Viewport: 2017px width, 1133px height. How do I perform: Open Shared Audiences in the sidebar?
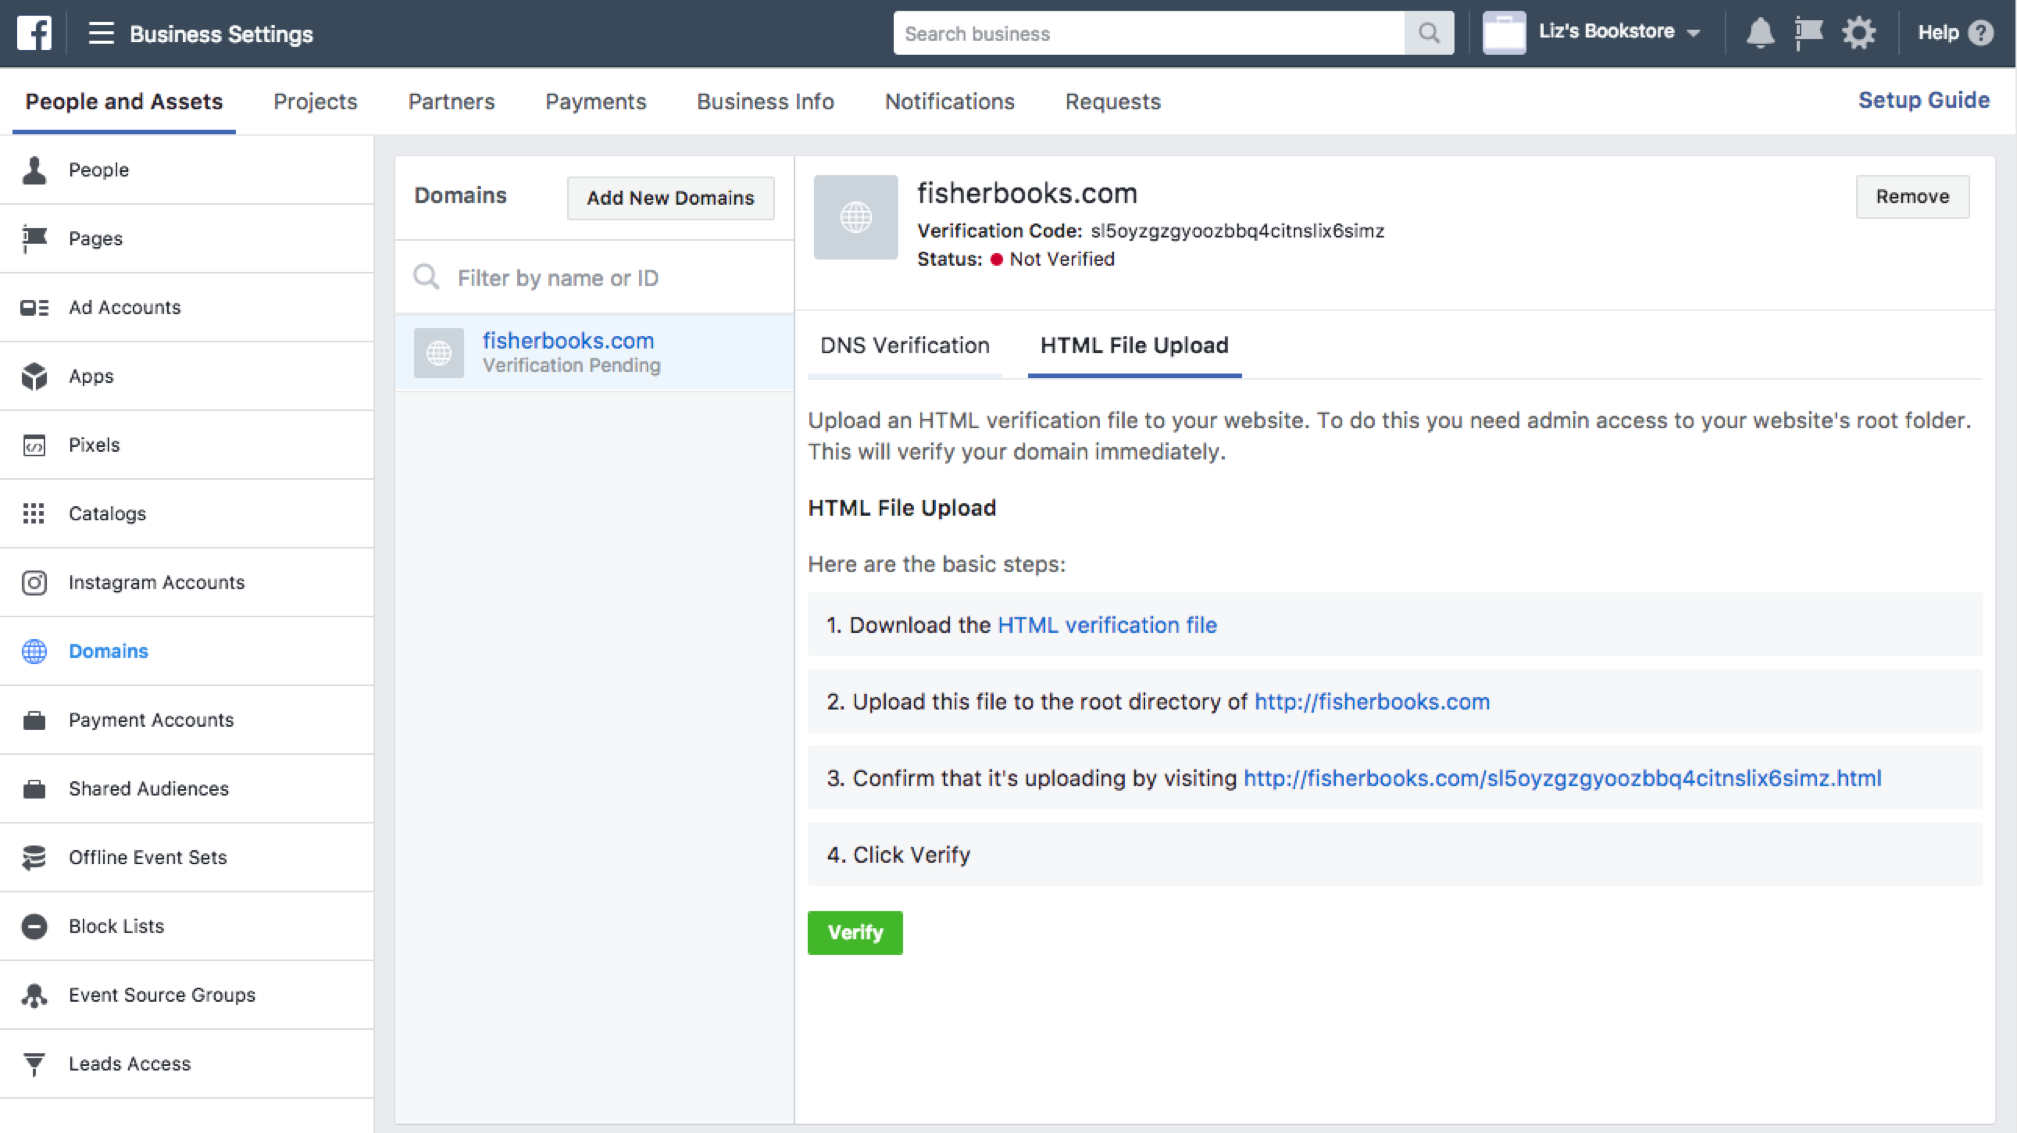pos(187,789)
